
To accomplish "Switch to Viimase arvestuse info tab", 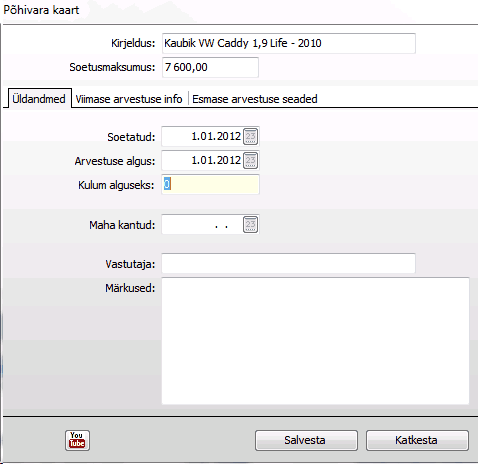I will click(x=129, y=99).
